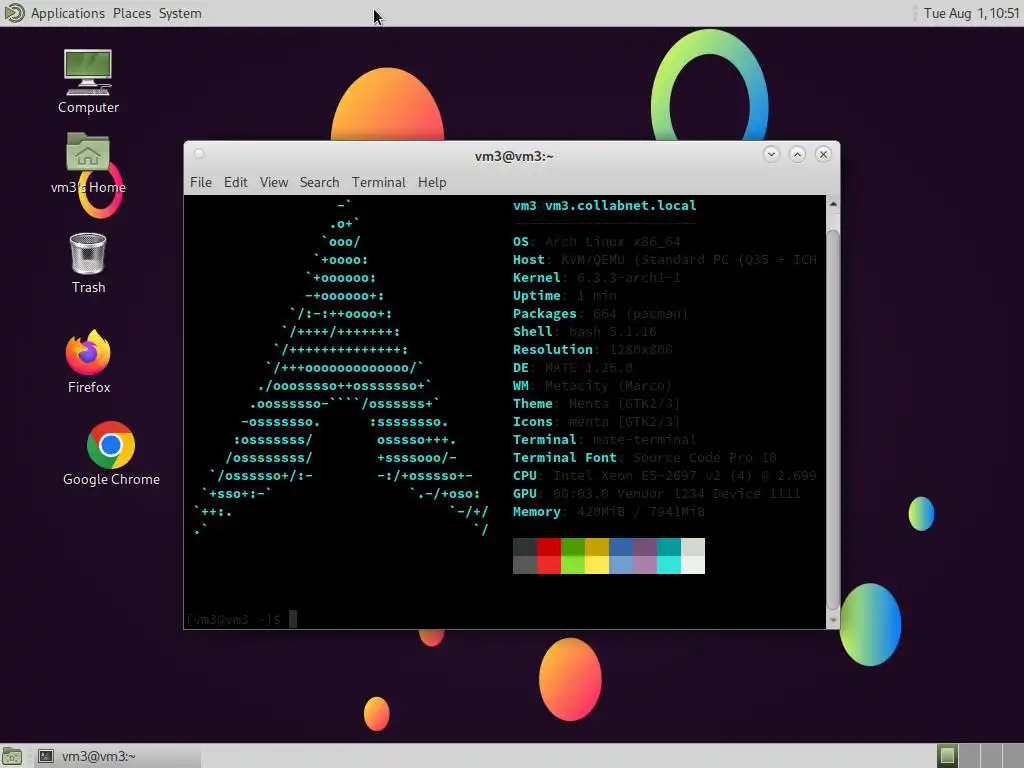Screen dimensions: 1024x768
Task: Select the Trash icon on desktop
Action: click(88, 253)
